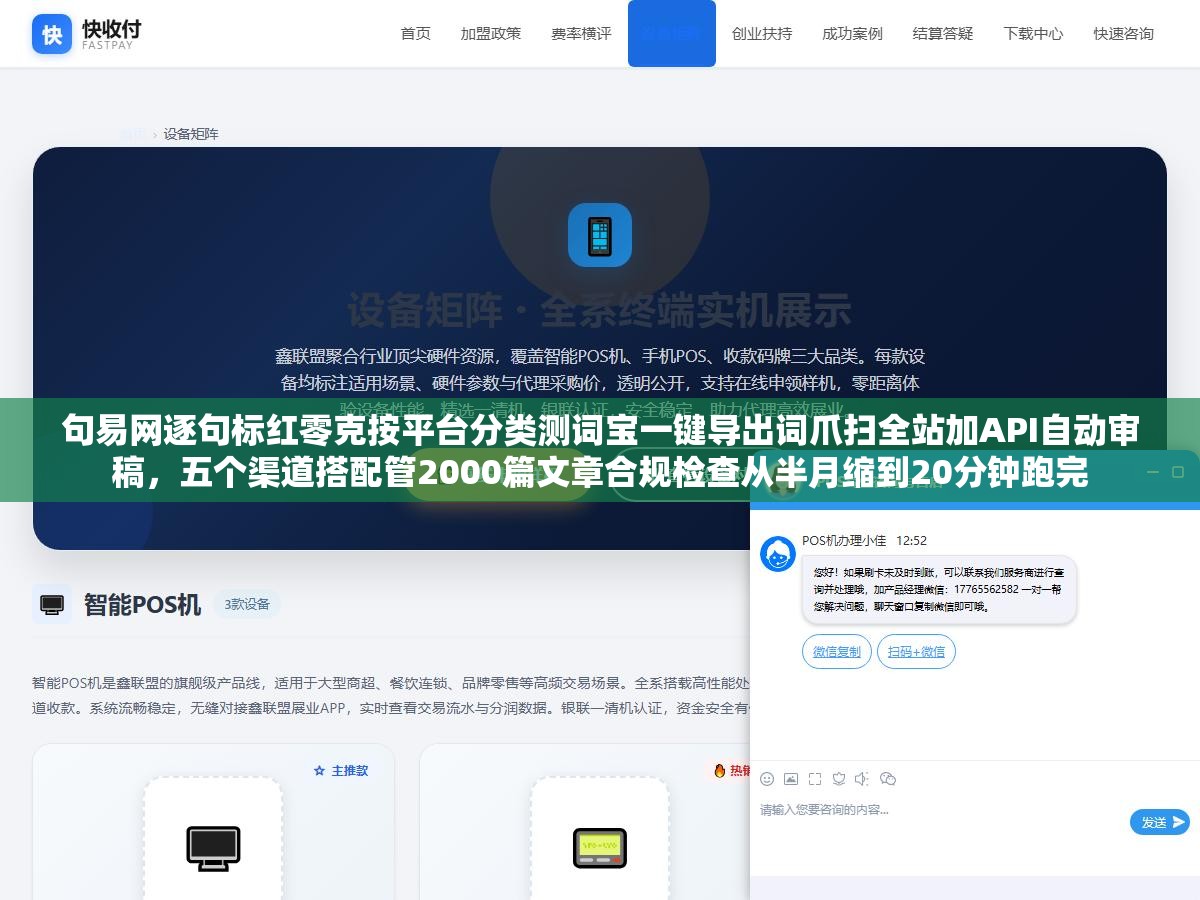This screenshot has height=900, width=1200.
Task: Minimize the chat window
Action: [x=1153, y=472]
